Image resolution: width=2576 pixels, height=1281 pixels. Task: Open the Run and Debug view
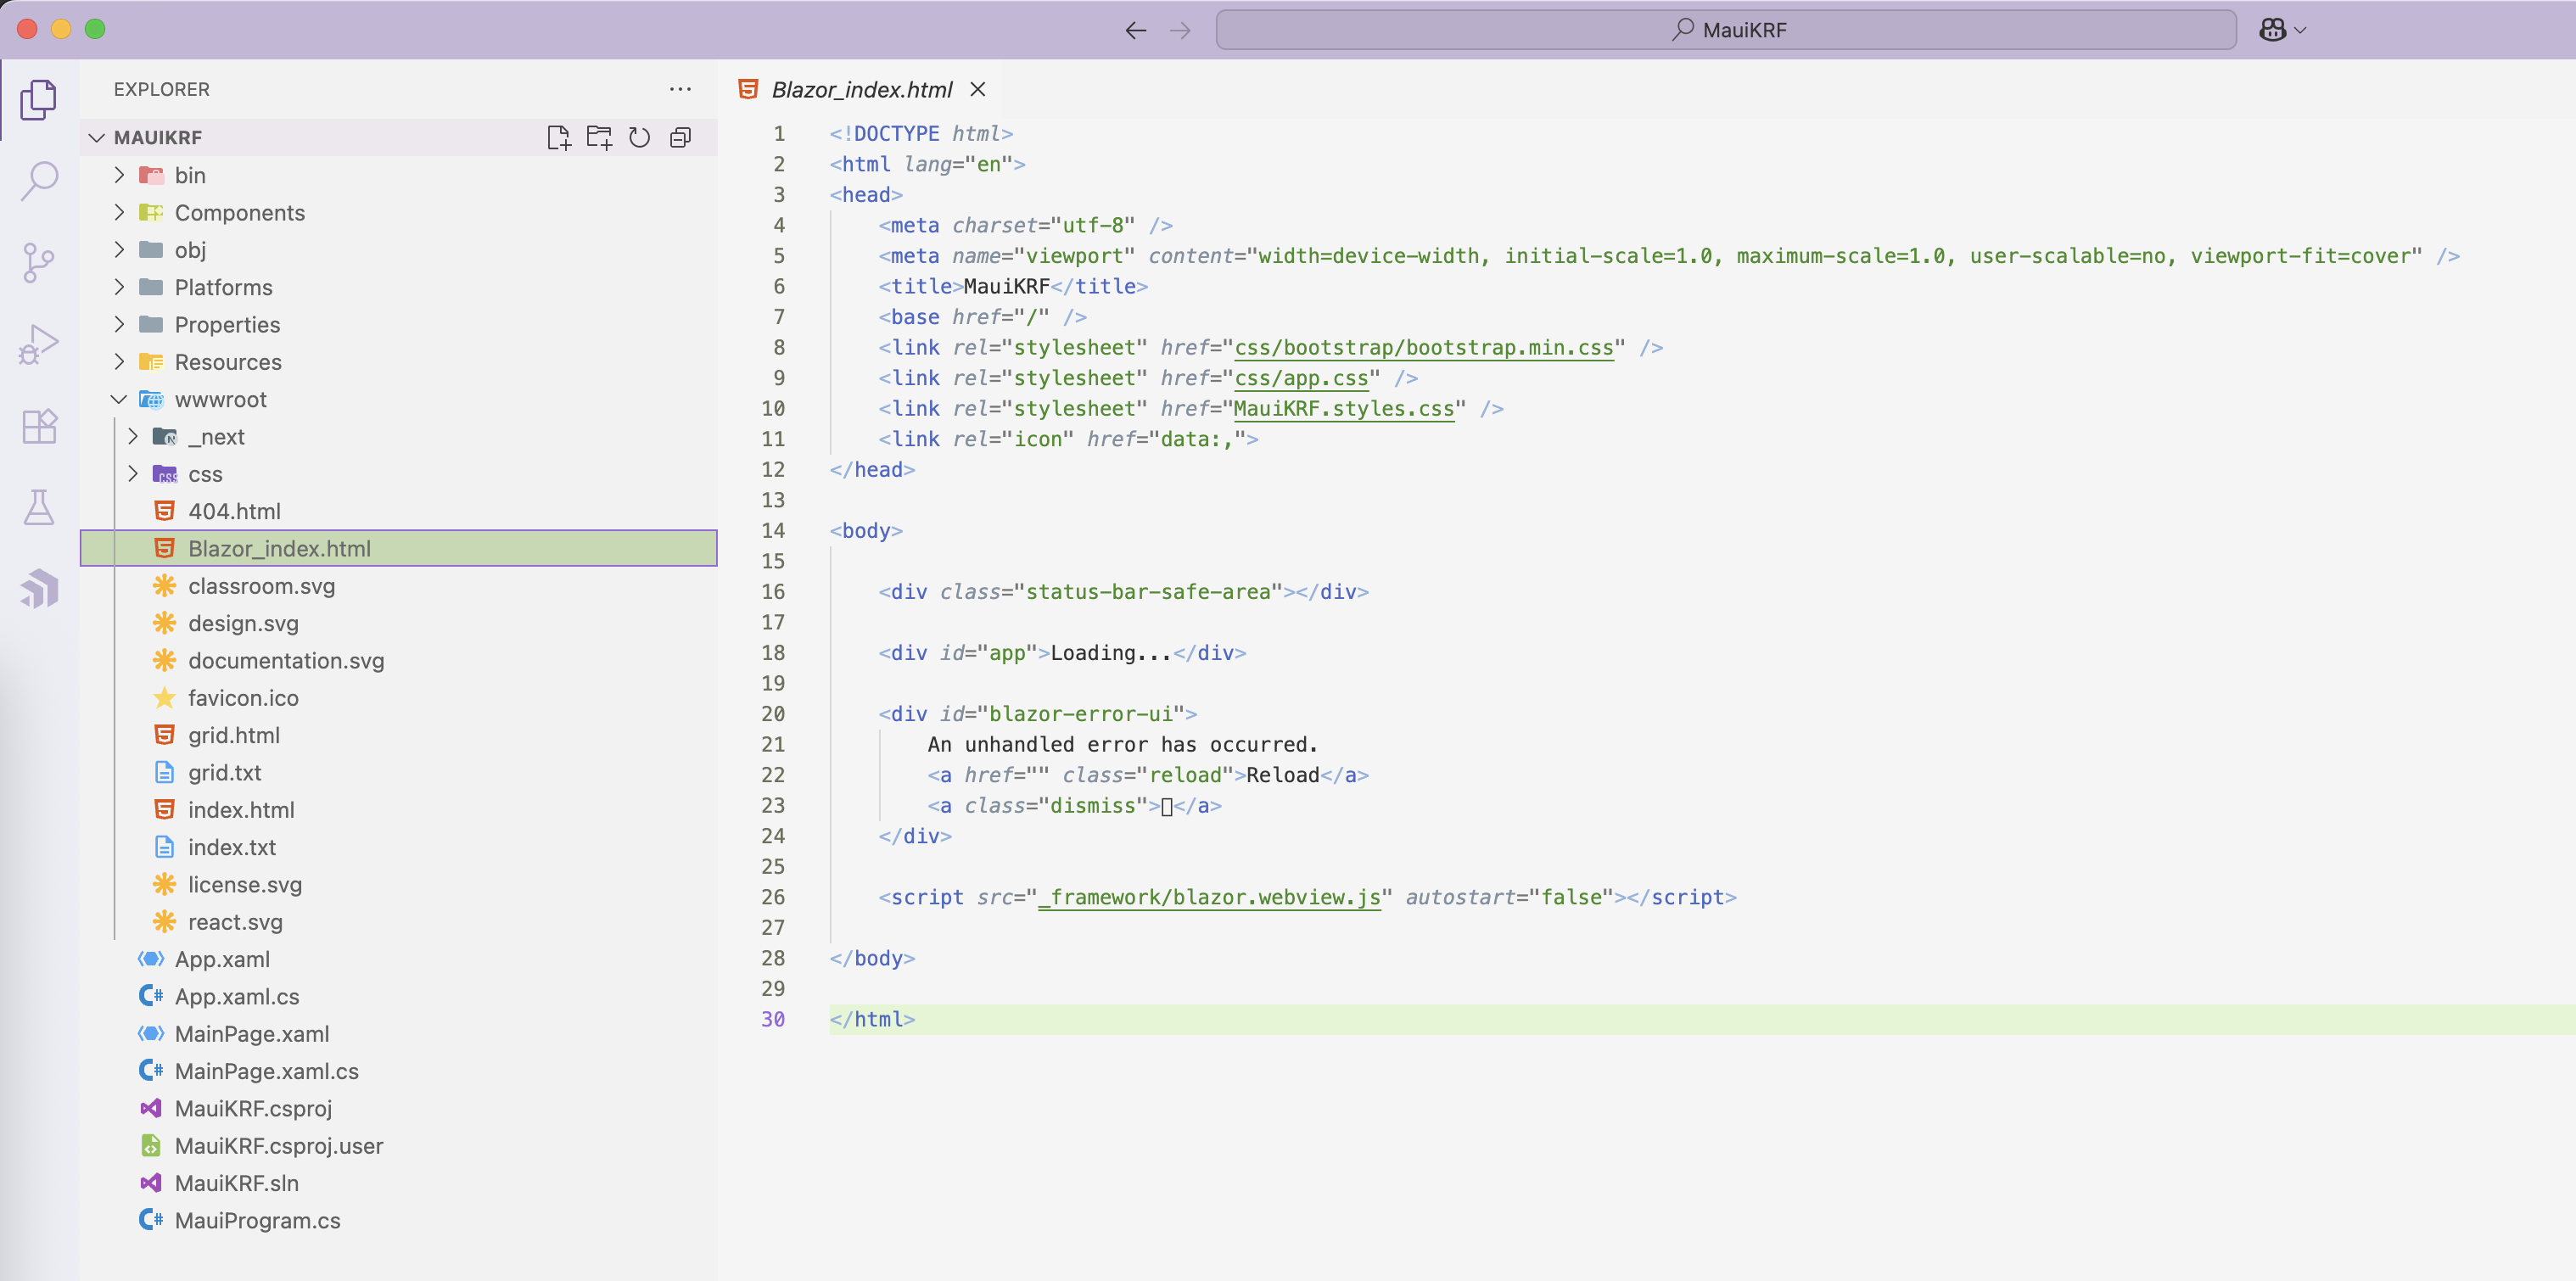click(x=39, y=345)
